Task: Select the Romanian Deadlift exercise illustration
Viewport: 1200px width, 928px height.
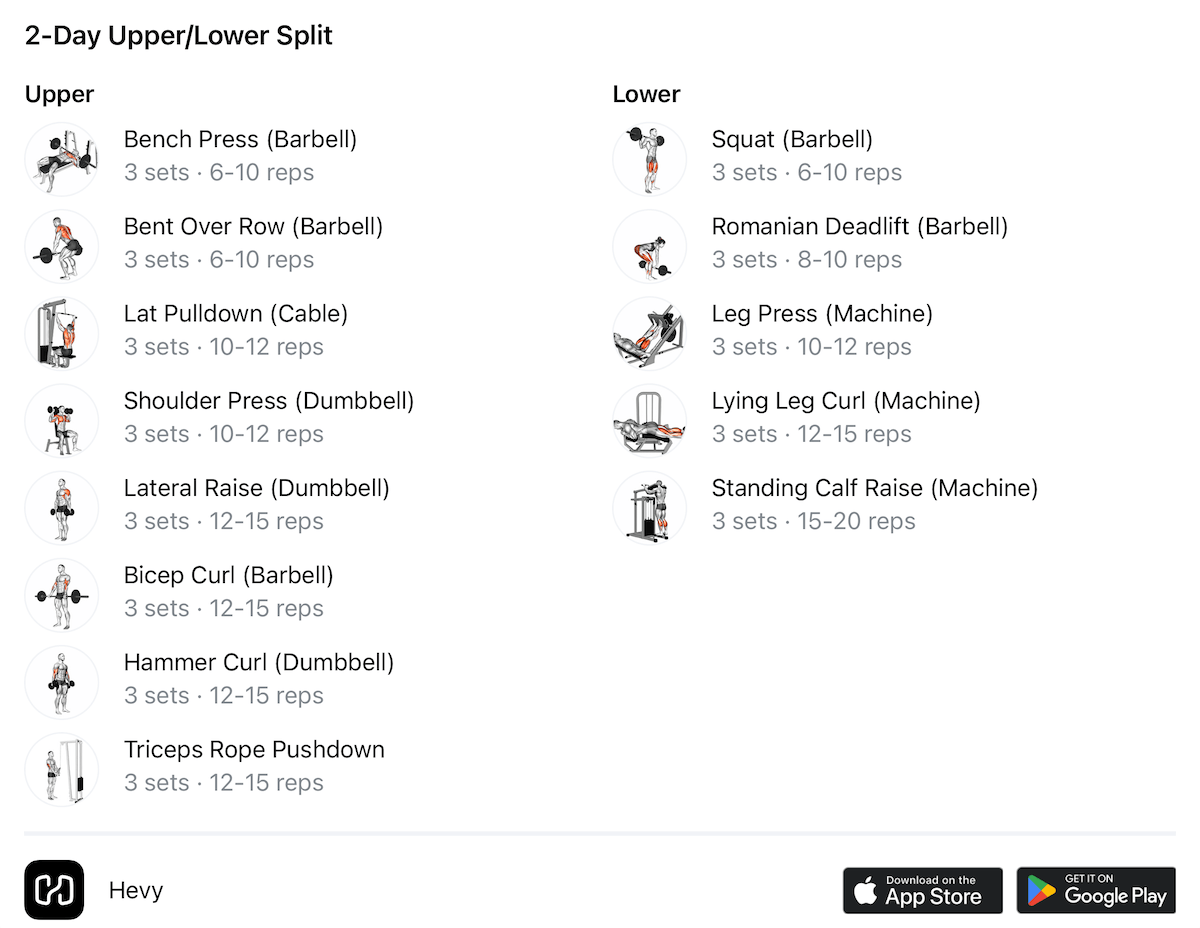Action: (649, 246)
